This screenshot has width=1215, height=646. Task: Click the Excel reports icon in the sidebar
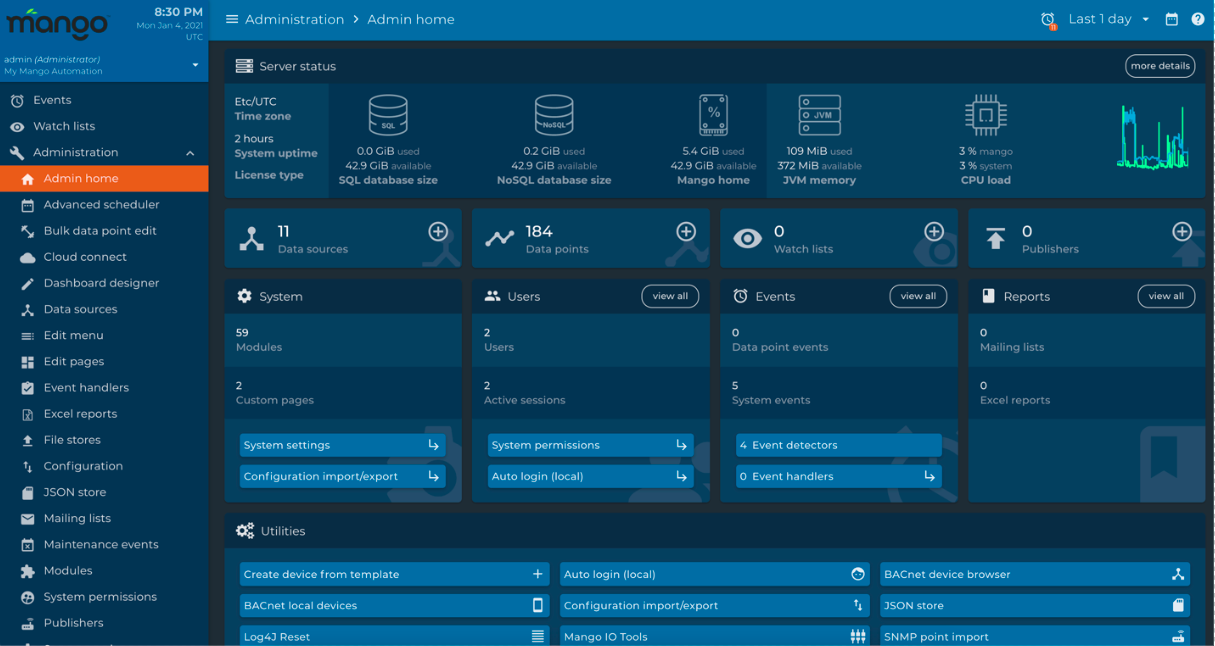(x=28, y=414)
